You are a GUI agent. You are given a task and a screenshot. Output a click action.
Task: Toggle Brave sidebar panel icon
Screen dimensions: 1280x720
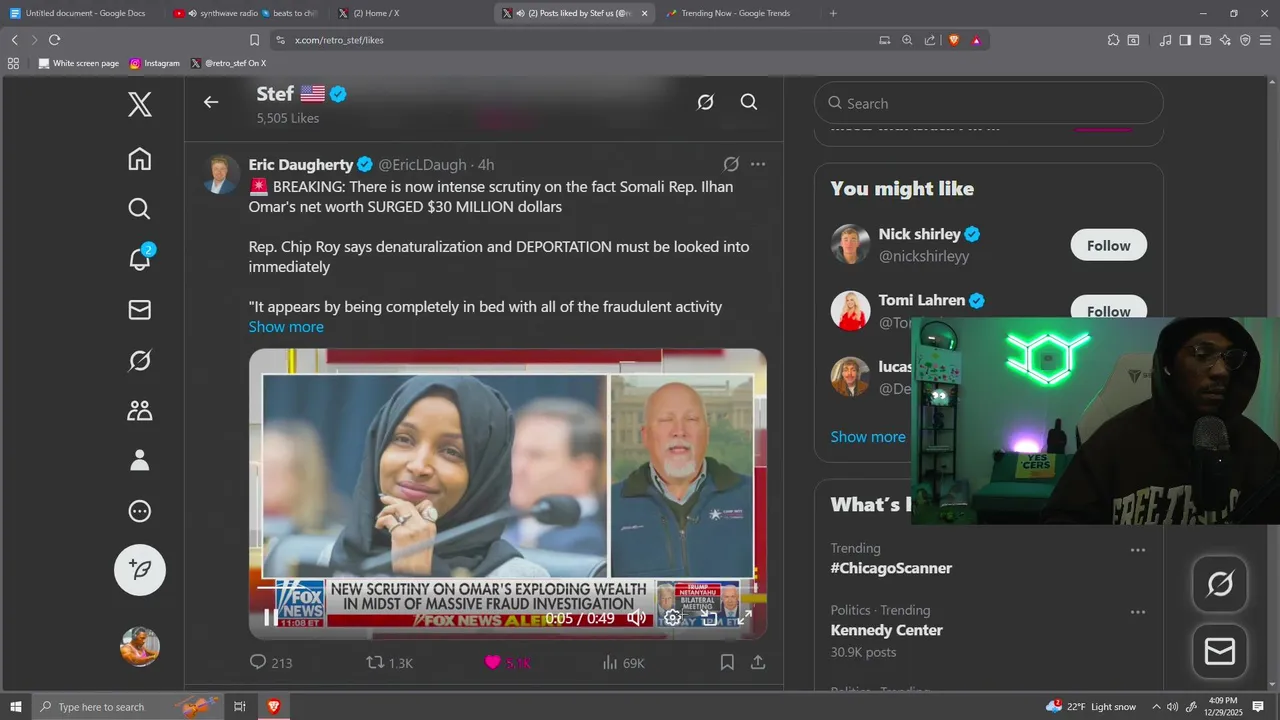pyautogui.click(x=1185, y=40)
